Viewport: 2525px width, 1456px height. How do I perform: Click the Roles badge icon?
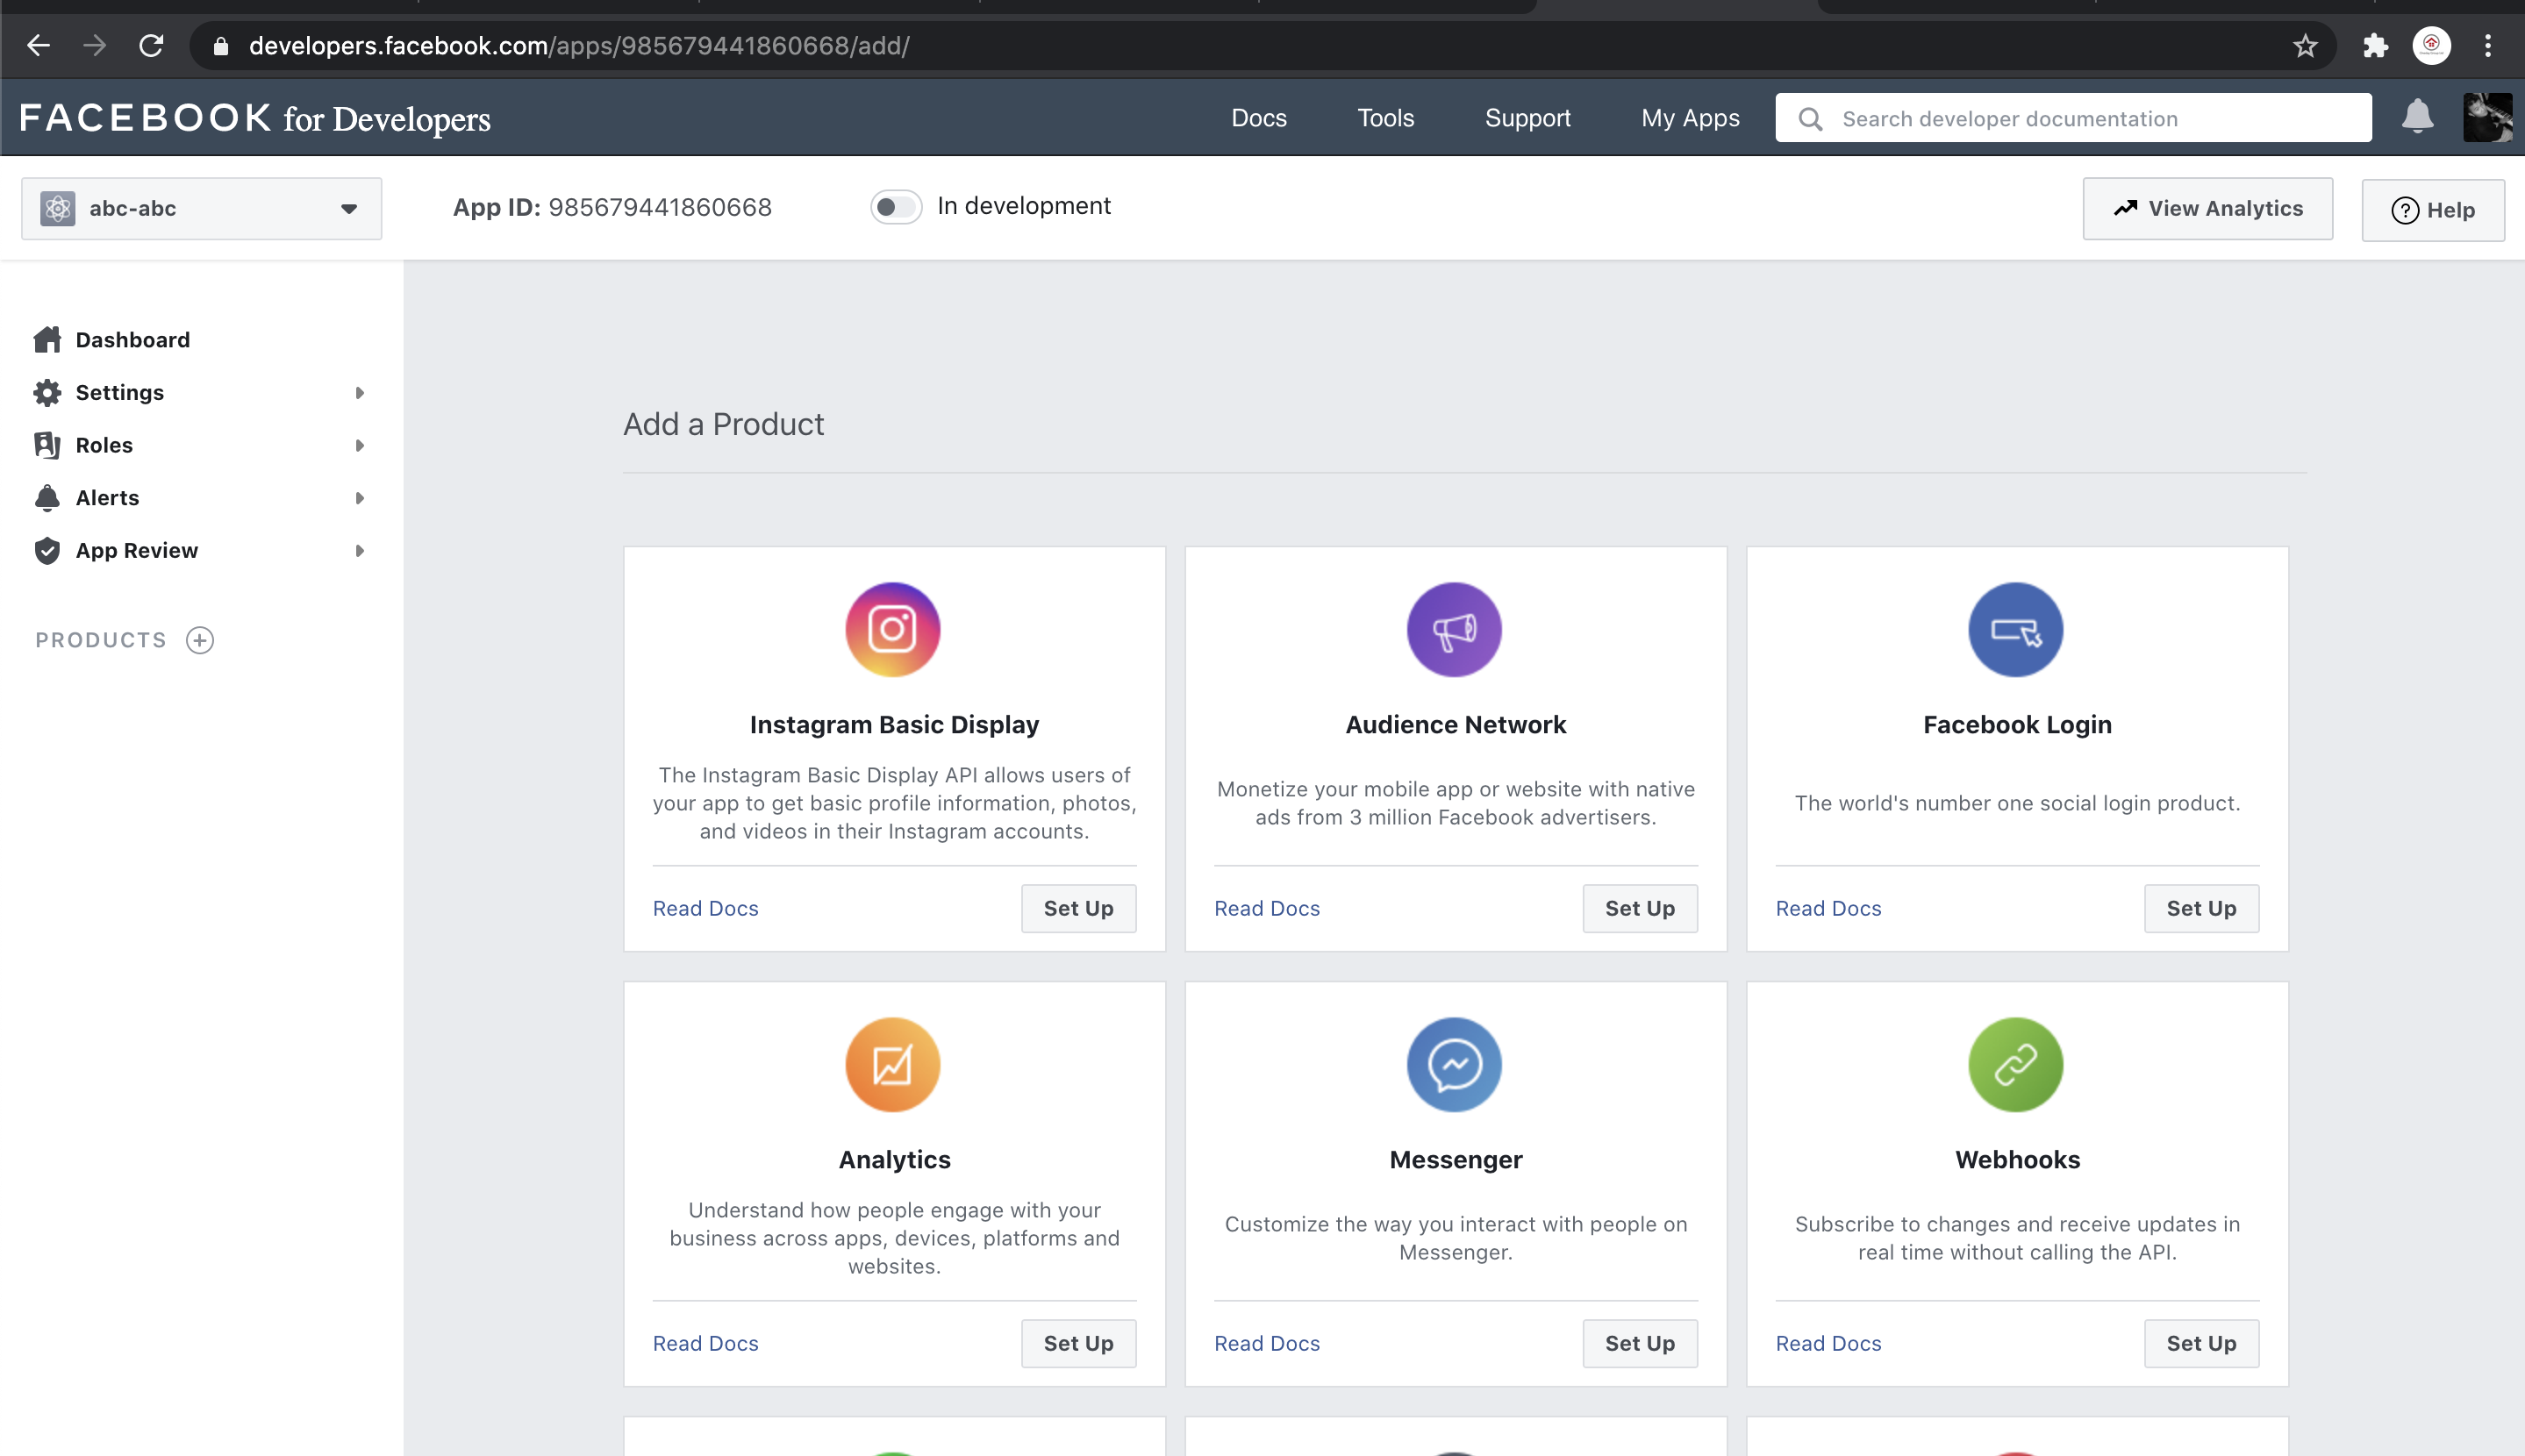coord(47,445)
